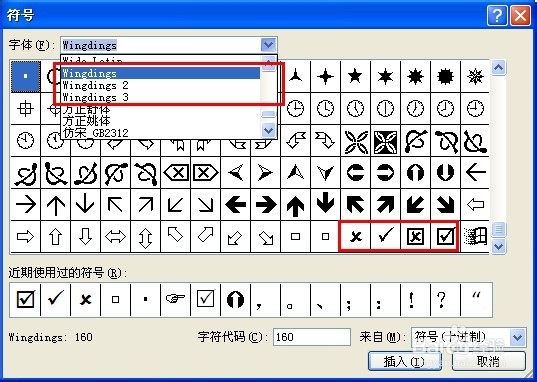
Task: Open the 字体 font dropdown arrow
Action: coord(268,45)
